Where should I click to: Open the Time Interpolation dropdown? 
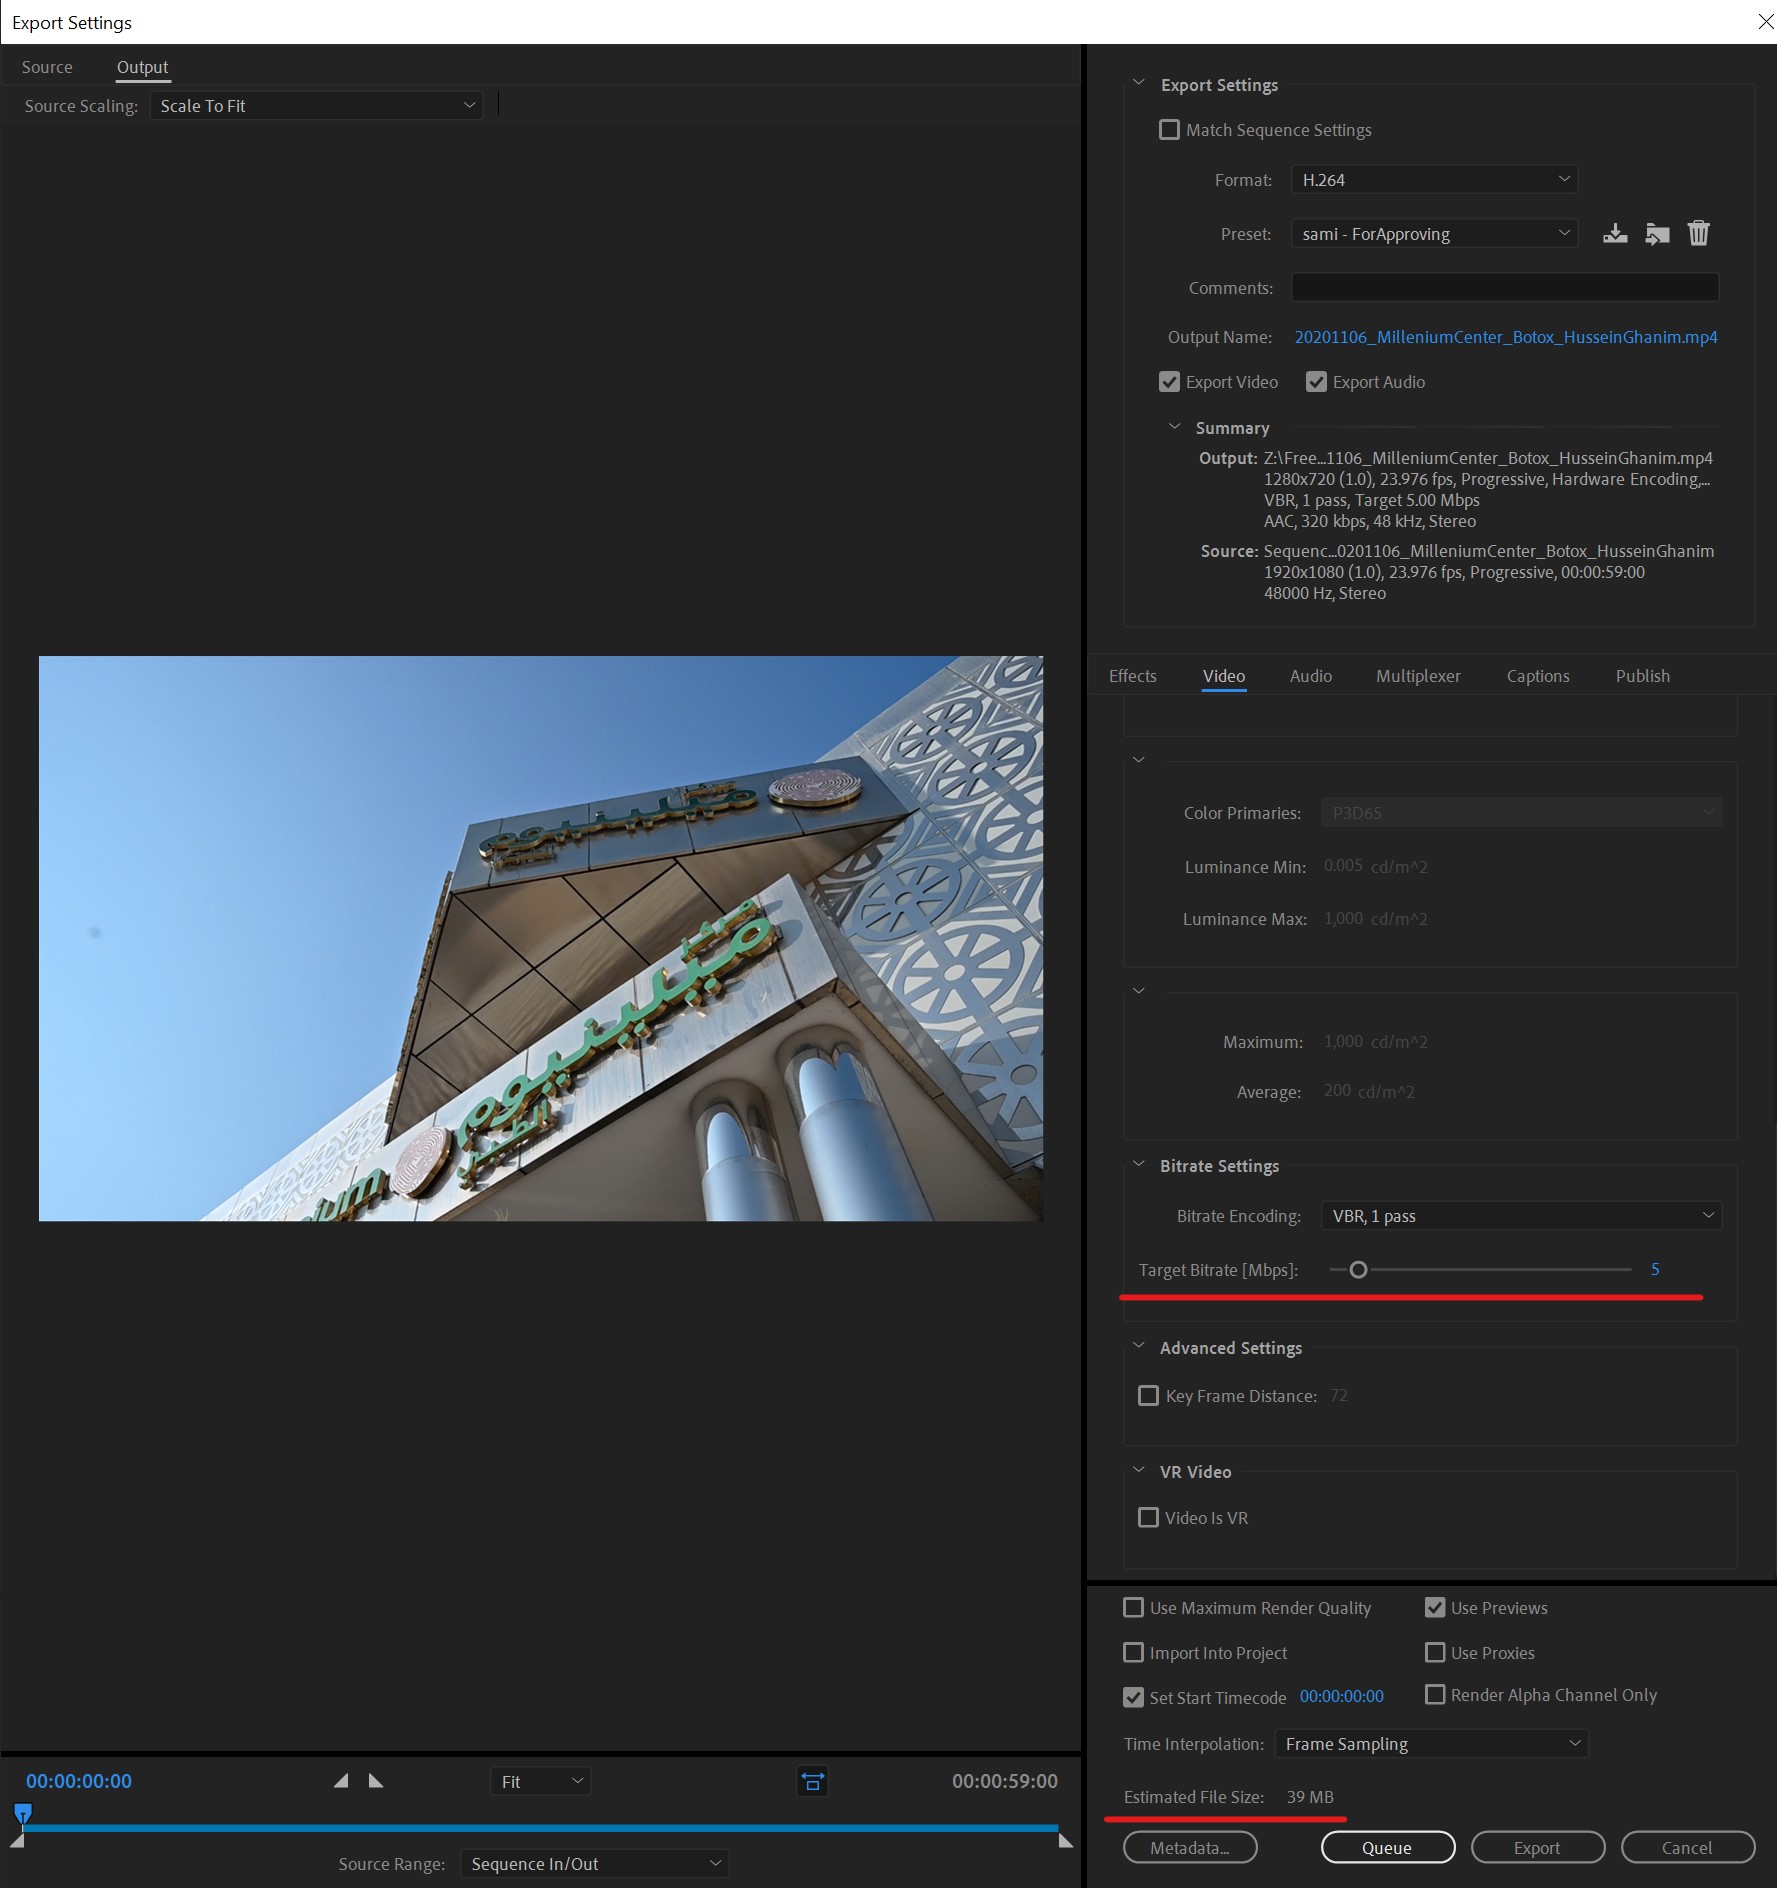pyautogui.click(x=1430, y=1743)
